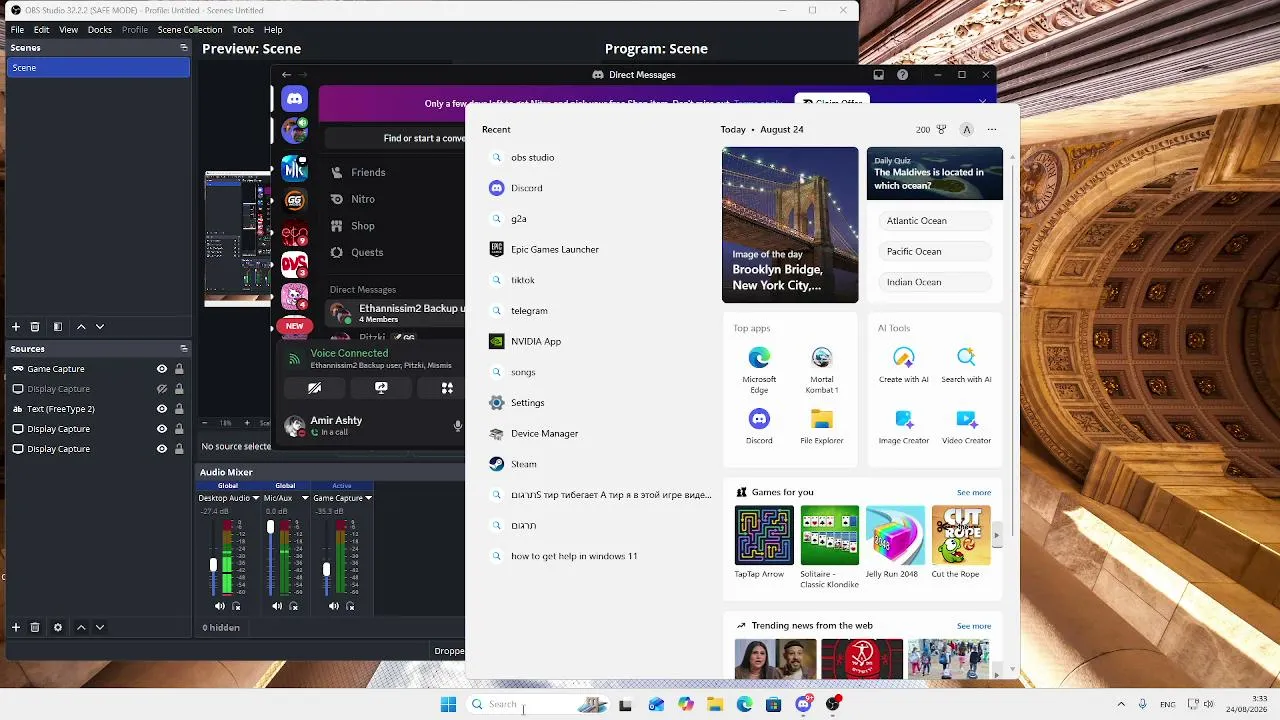Viewport: 1280px width, 720px height.
Task: Open Game Capture mixer options dropdown arrow
Action: (368, 498)
